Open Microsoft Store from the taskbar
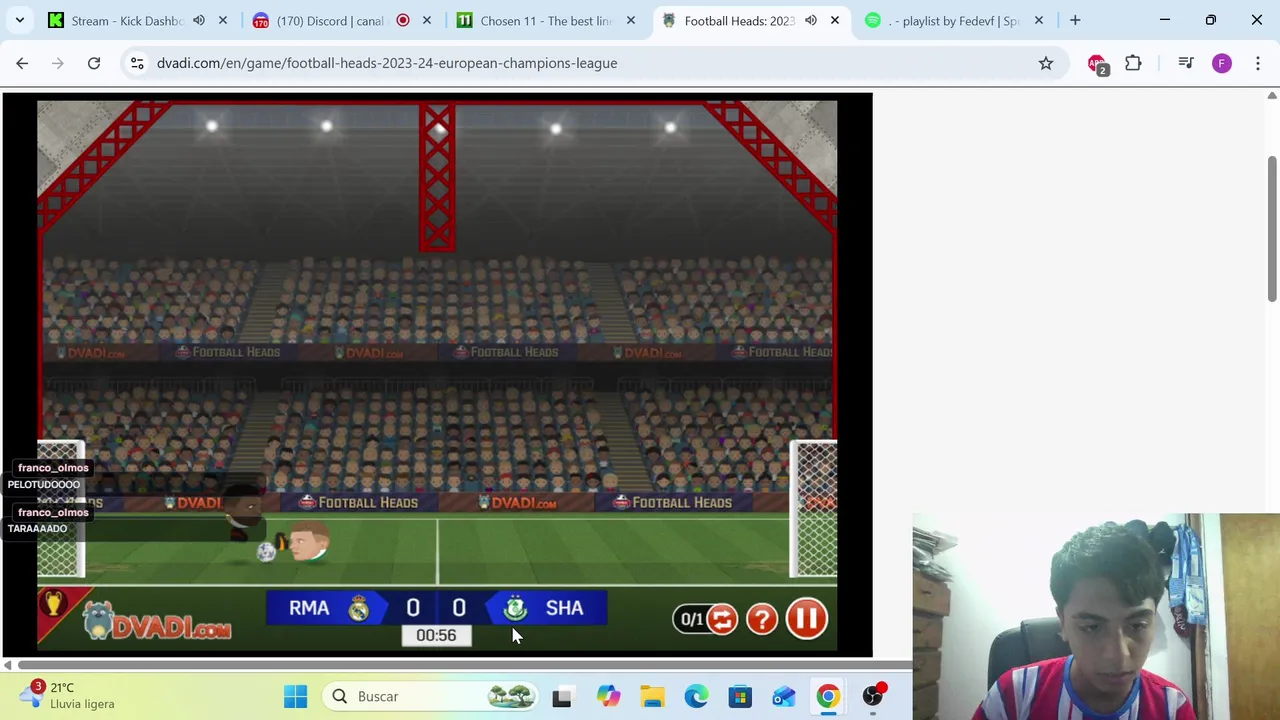Image resolution: width=1280 pixels, height=720 pixels. click(x=740, y=696)
